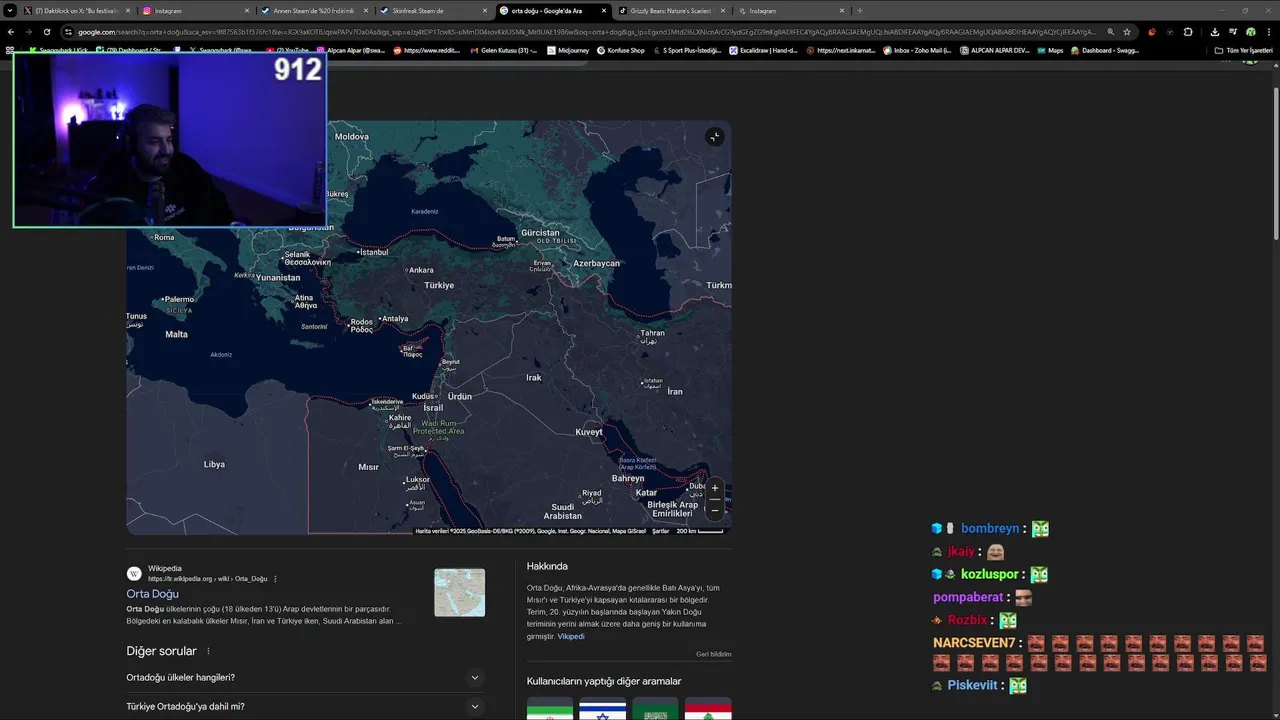This screenshot has height=720, width=1280.
Task: Open a new browser tab
Action: (x=859, y=10)
